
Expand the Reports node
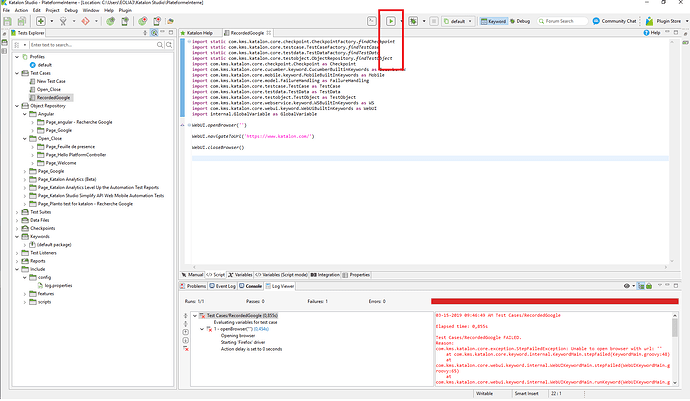tap(17, 261)
